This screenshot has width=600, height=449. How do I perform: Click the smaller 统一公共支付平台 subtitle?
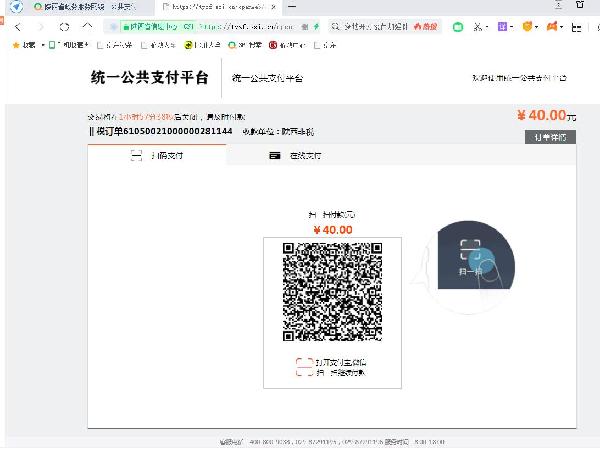click(x=267, y=78)
